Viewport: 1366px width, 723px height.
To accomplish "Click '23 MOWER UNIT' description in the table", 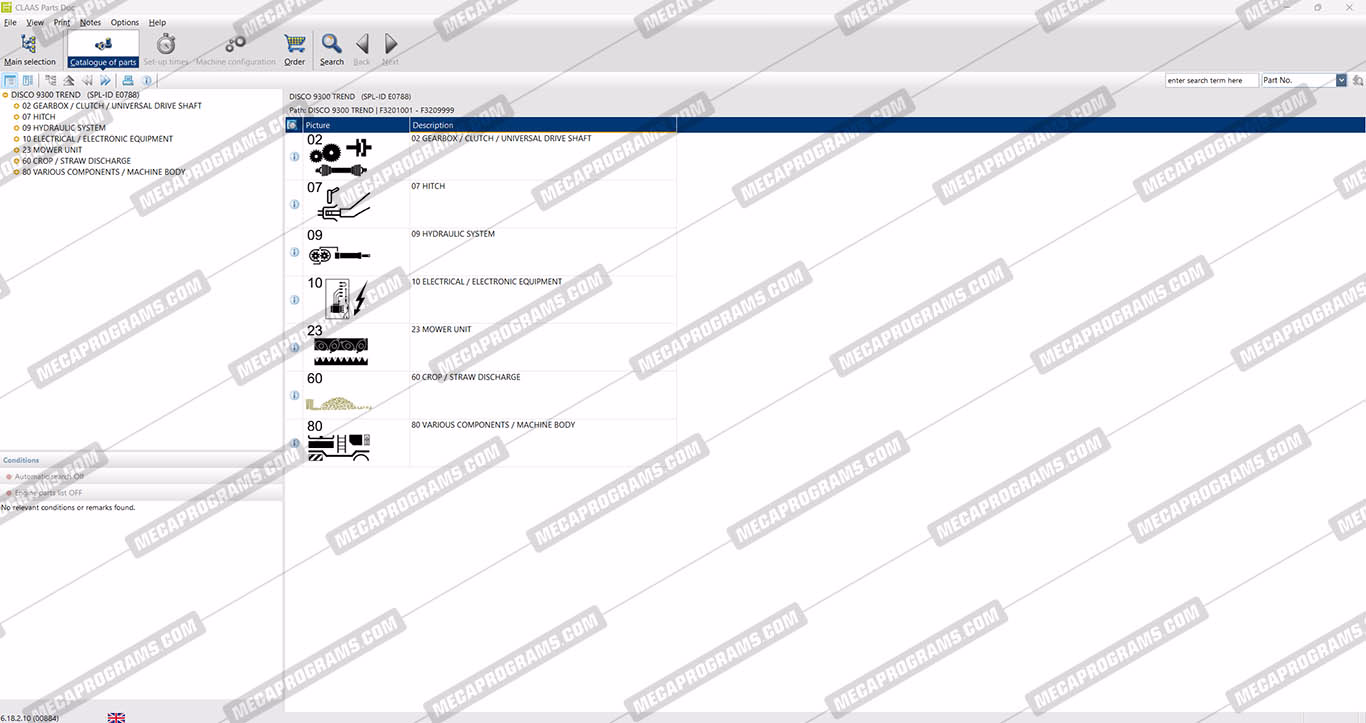I will 441,329.
